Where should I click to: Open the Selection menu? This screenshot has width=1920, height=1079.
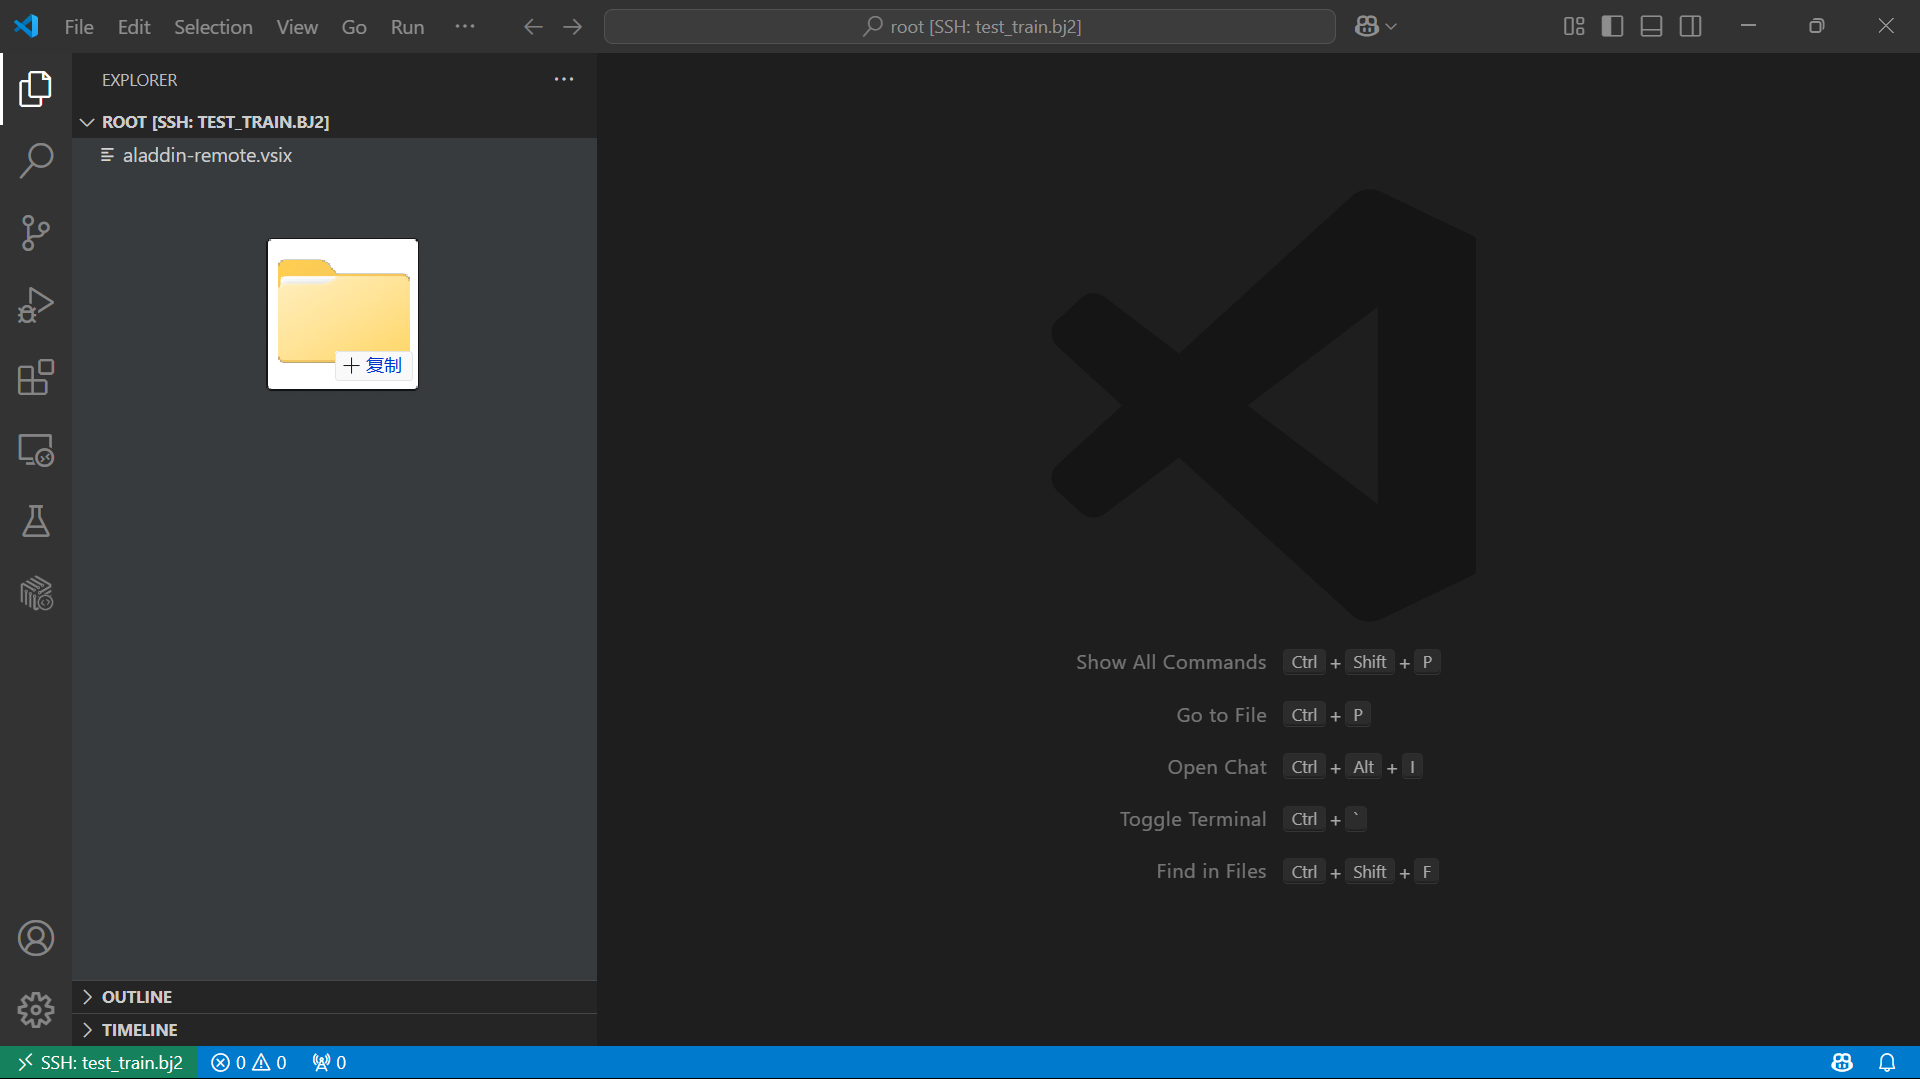coord(213,27)
